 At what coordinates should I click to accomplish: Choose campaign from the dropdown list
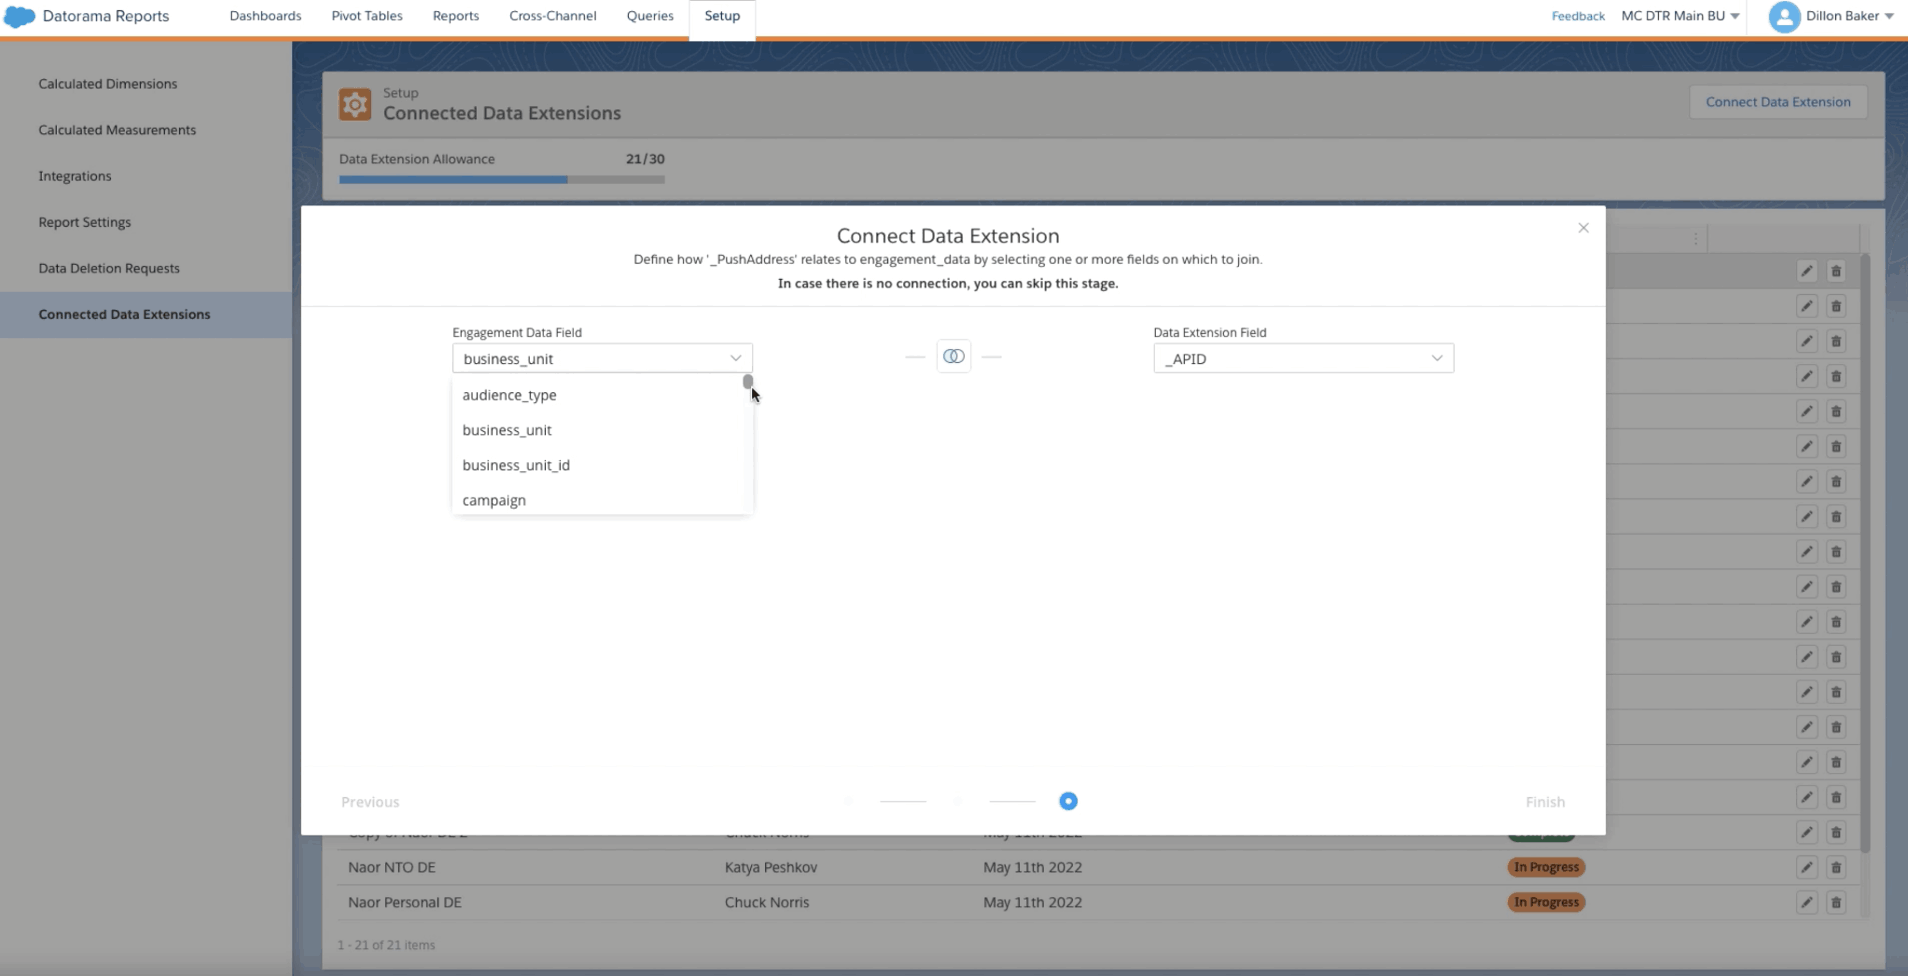point(602,500)
